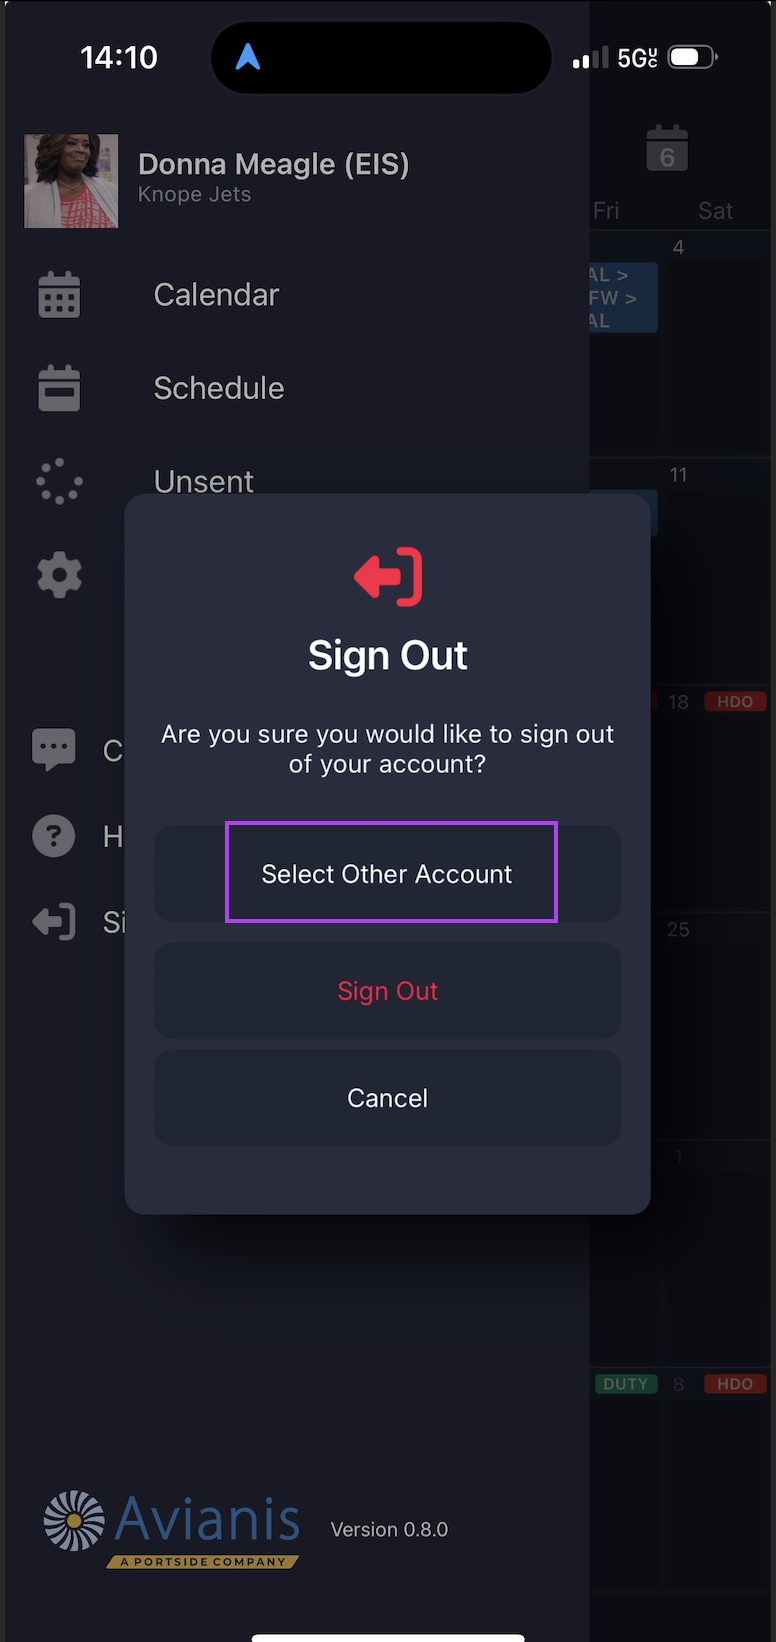The width and height of the screenshot is (776, 1642).
Task: Open the Settings gear icon
Action: (x=59, y=575)
